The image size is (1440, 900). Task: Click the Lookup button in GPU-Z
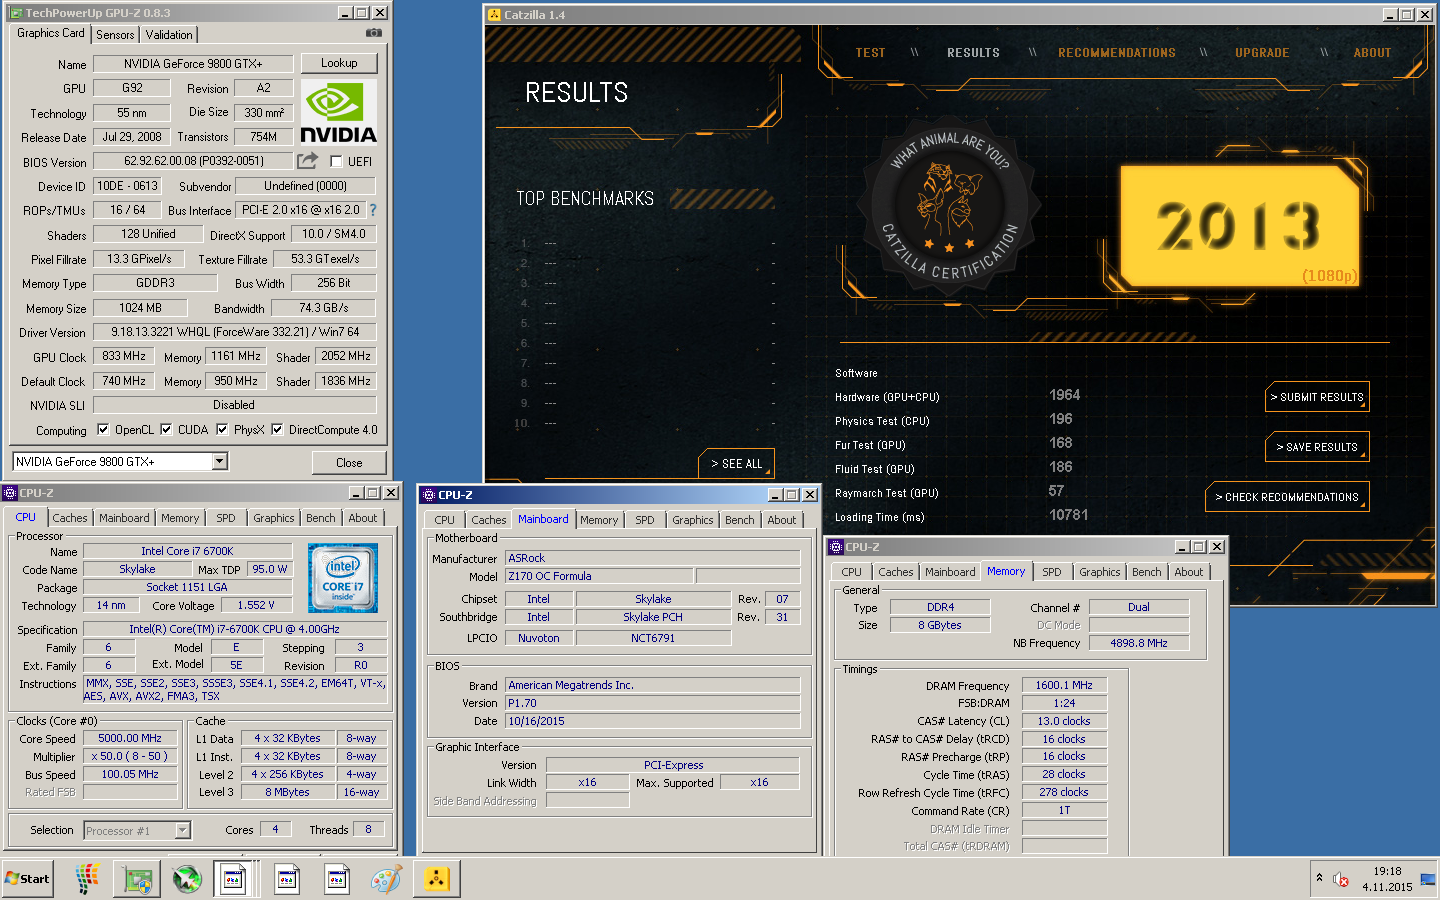tap(339, 63)
